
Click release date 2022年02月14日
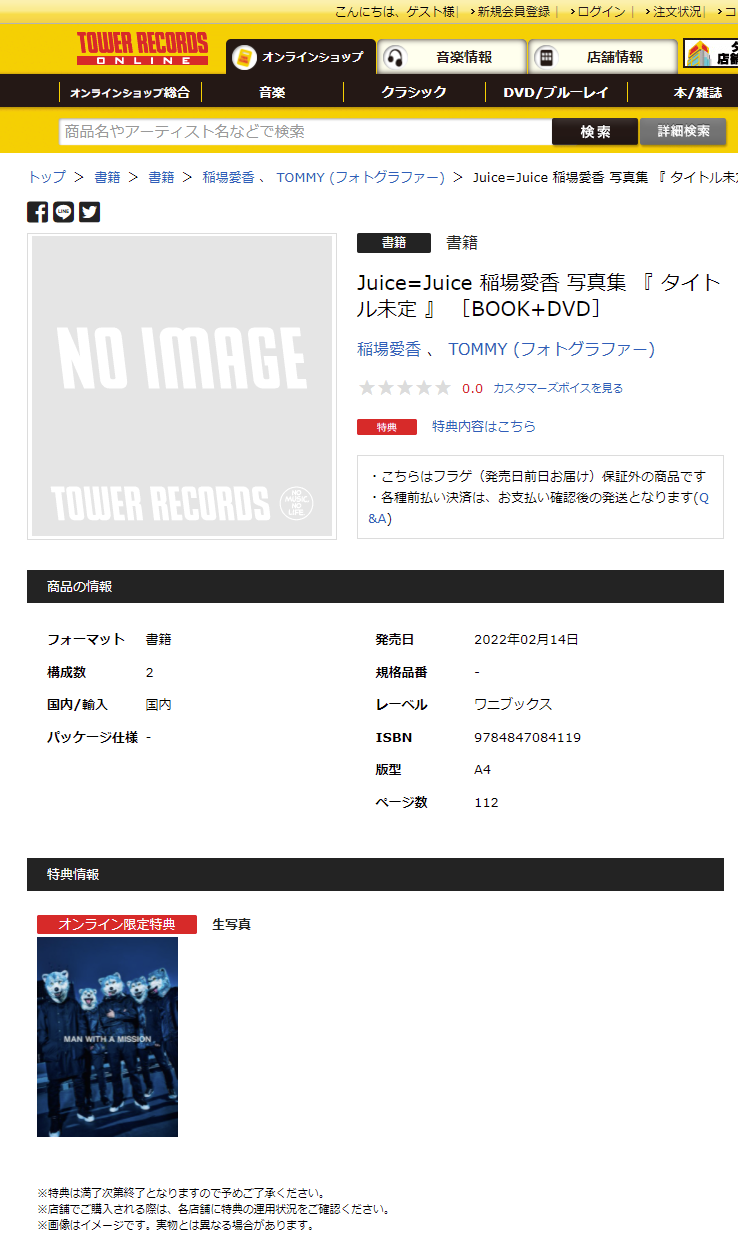coord(526,640)
